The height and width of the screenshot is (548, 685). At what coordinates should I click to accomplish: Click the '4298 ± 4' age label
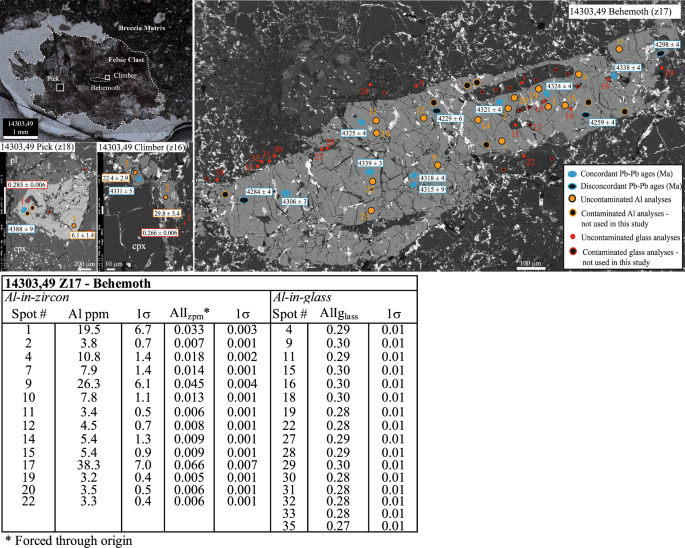click(667, 45)
